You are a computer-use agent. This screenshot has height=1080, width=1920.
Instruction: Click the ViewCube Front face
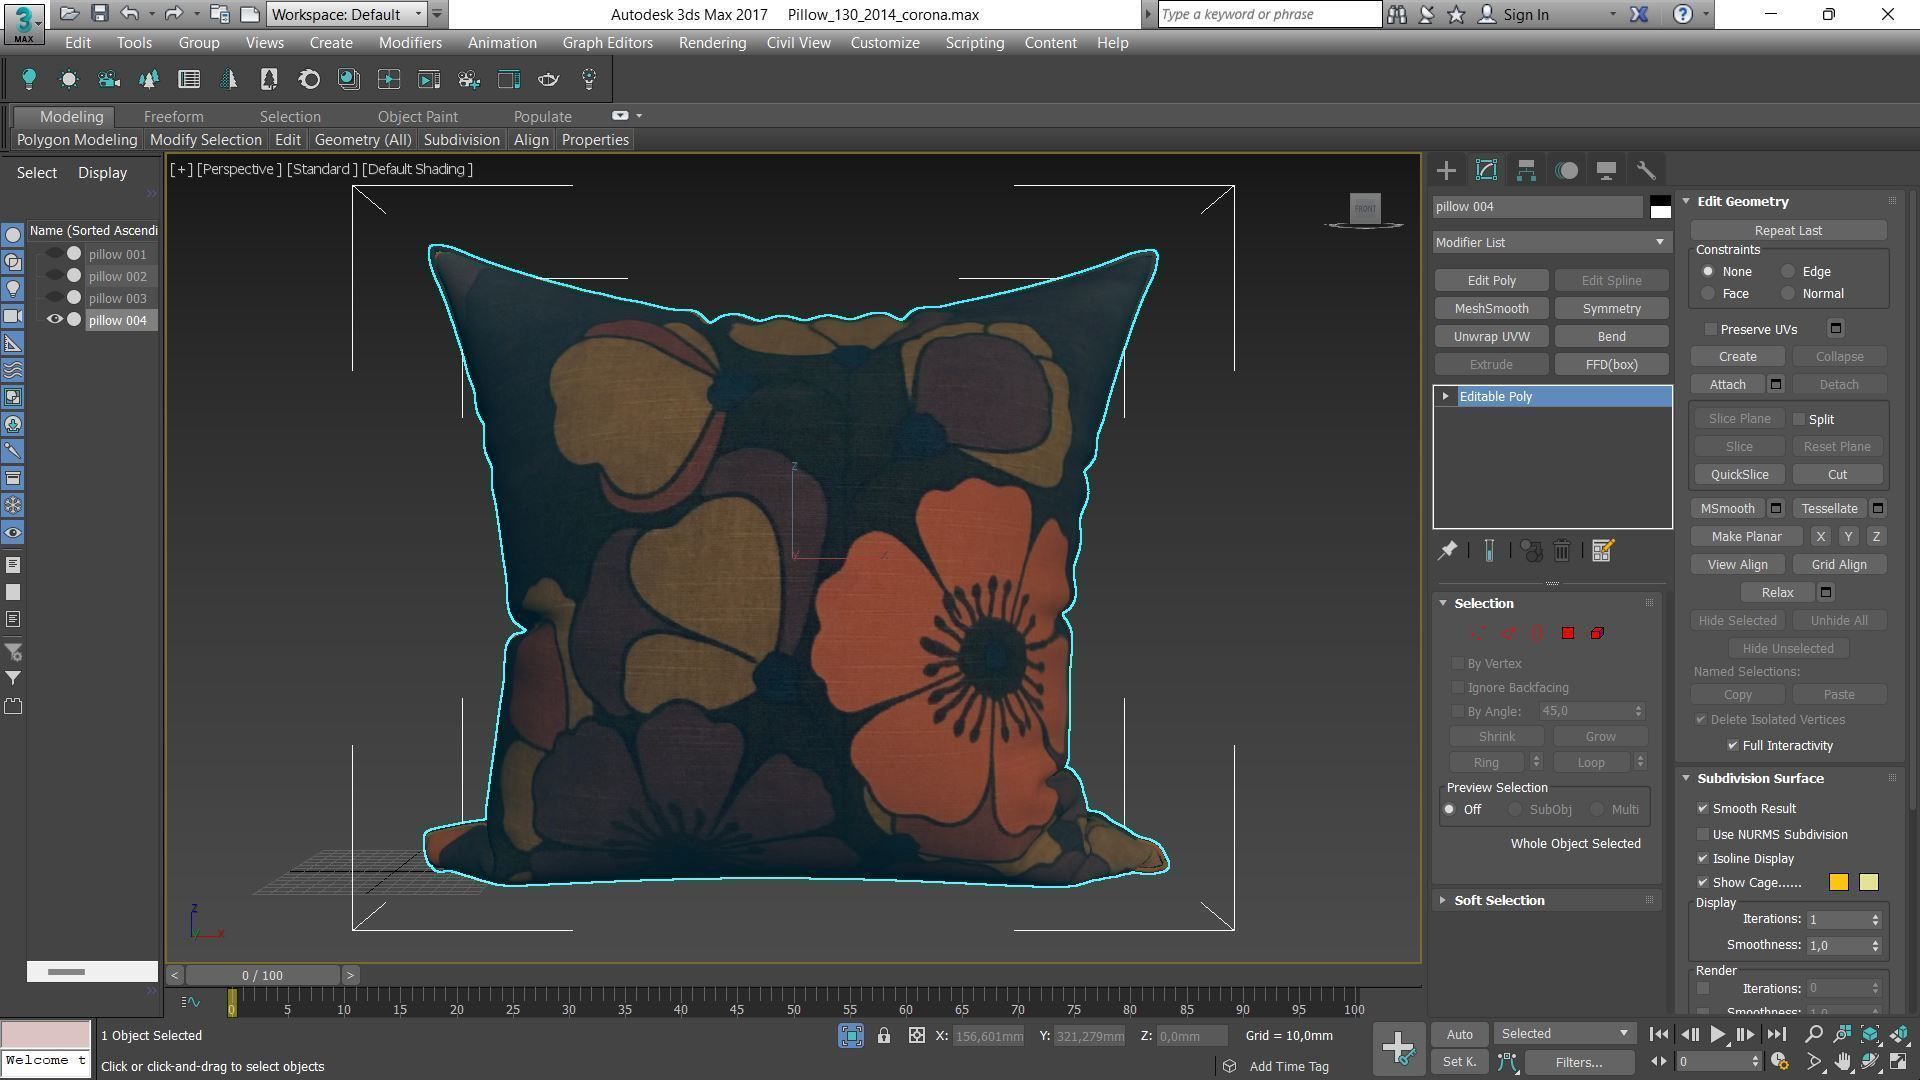[1365, 208]
